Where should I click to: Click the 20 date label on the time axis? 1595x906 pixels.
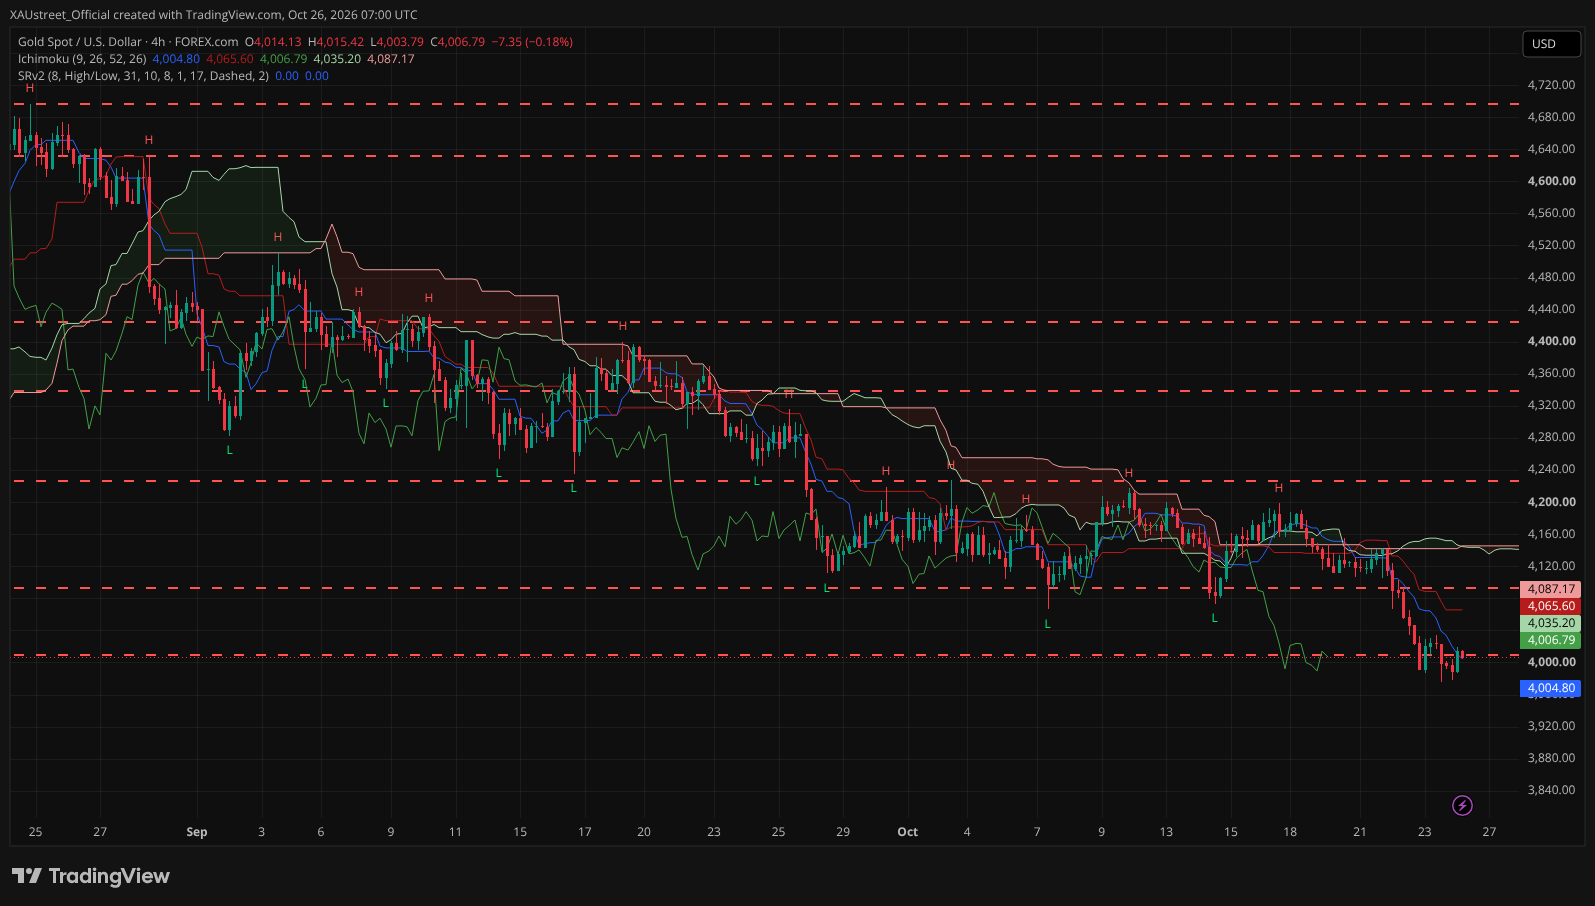tap(644, 832)
